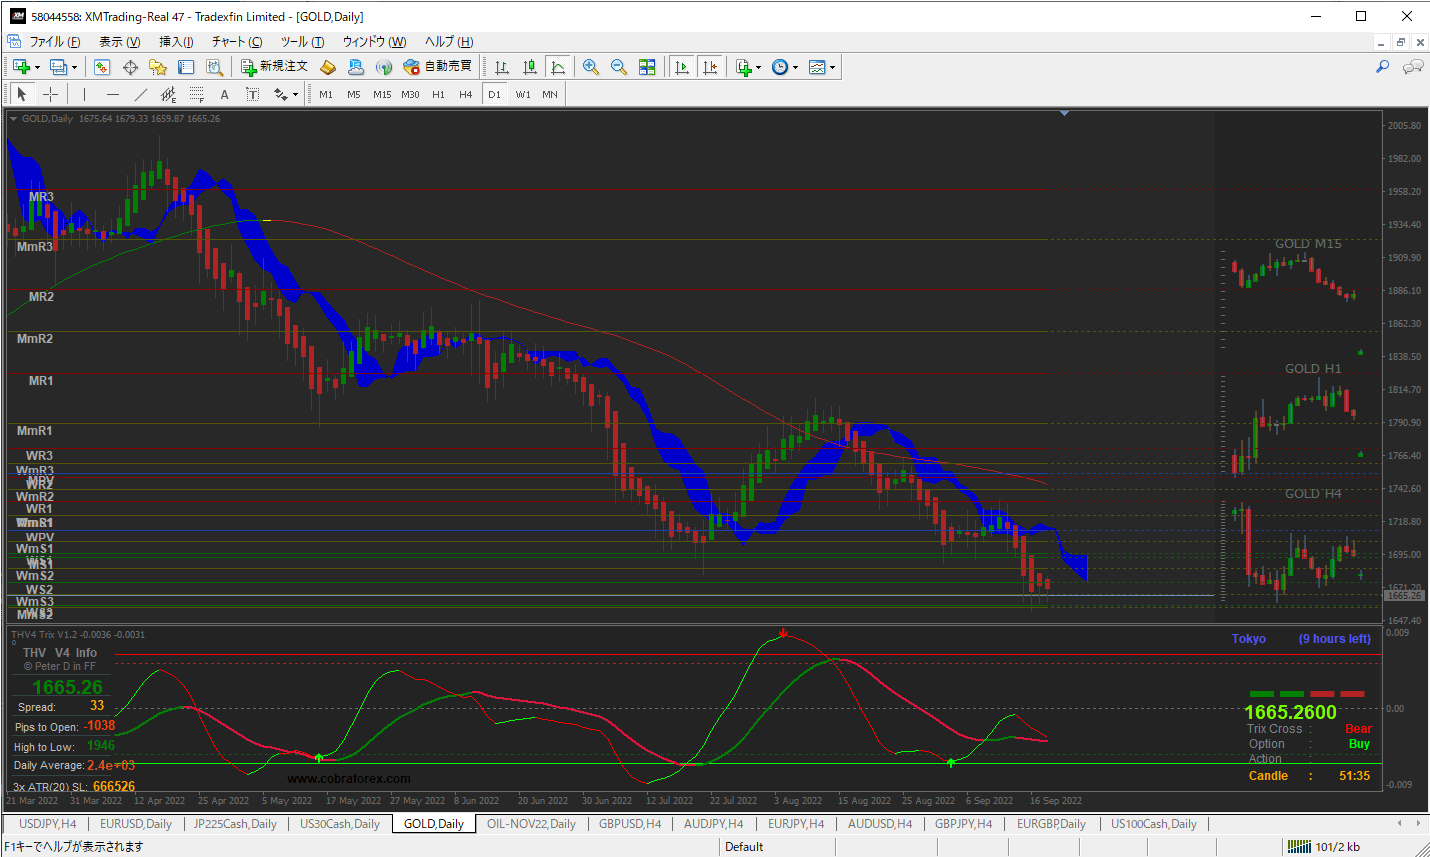Toggle Auto Scroll chart button

click(682, 67)
